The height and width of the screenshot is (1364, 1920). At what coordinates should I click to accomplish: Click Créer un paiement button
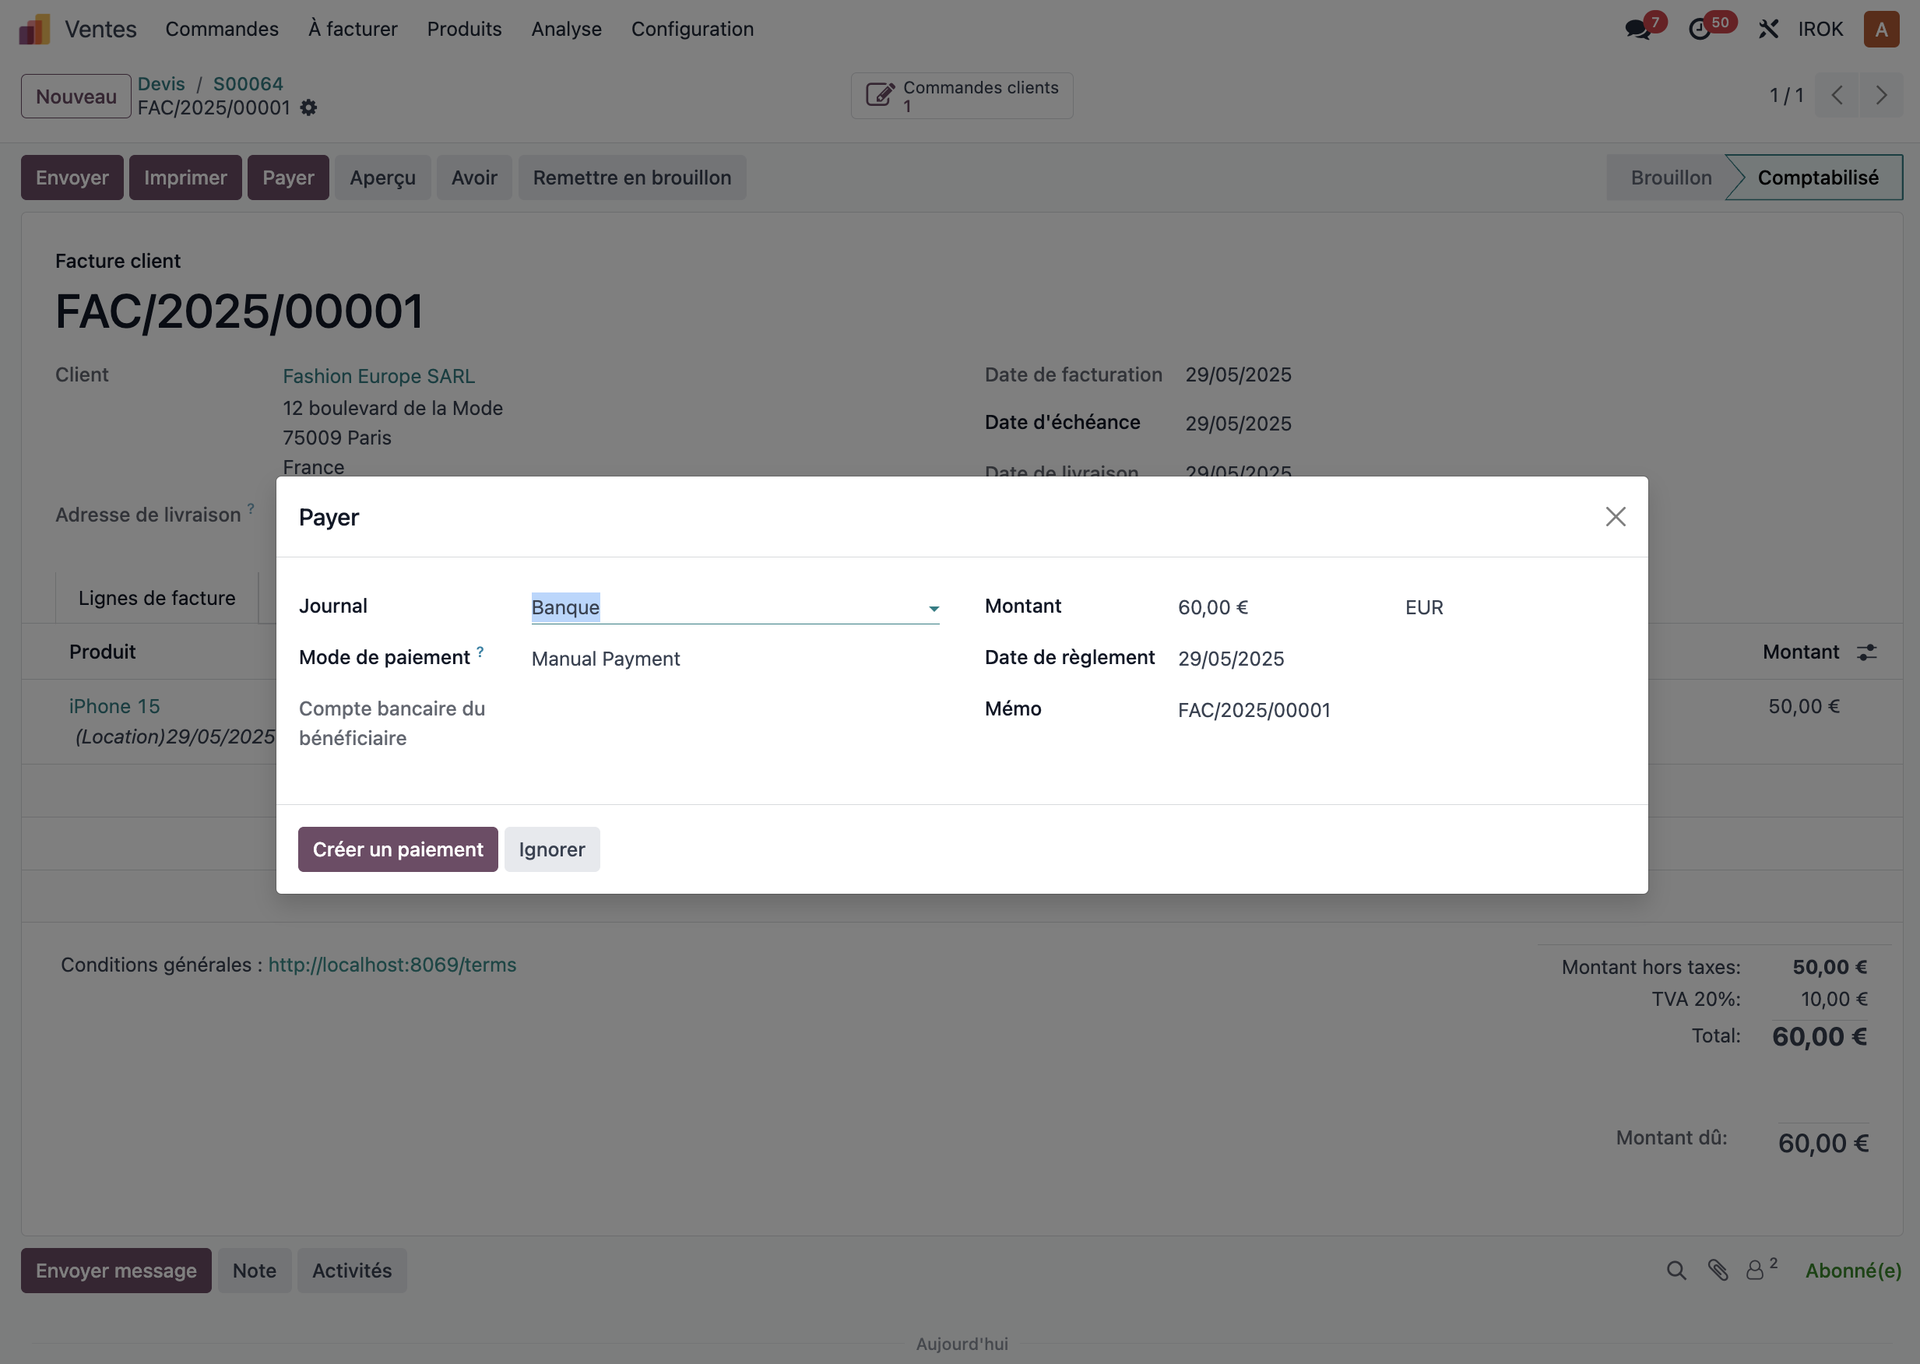click(x=397, y=849)
